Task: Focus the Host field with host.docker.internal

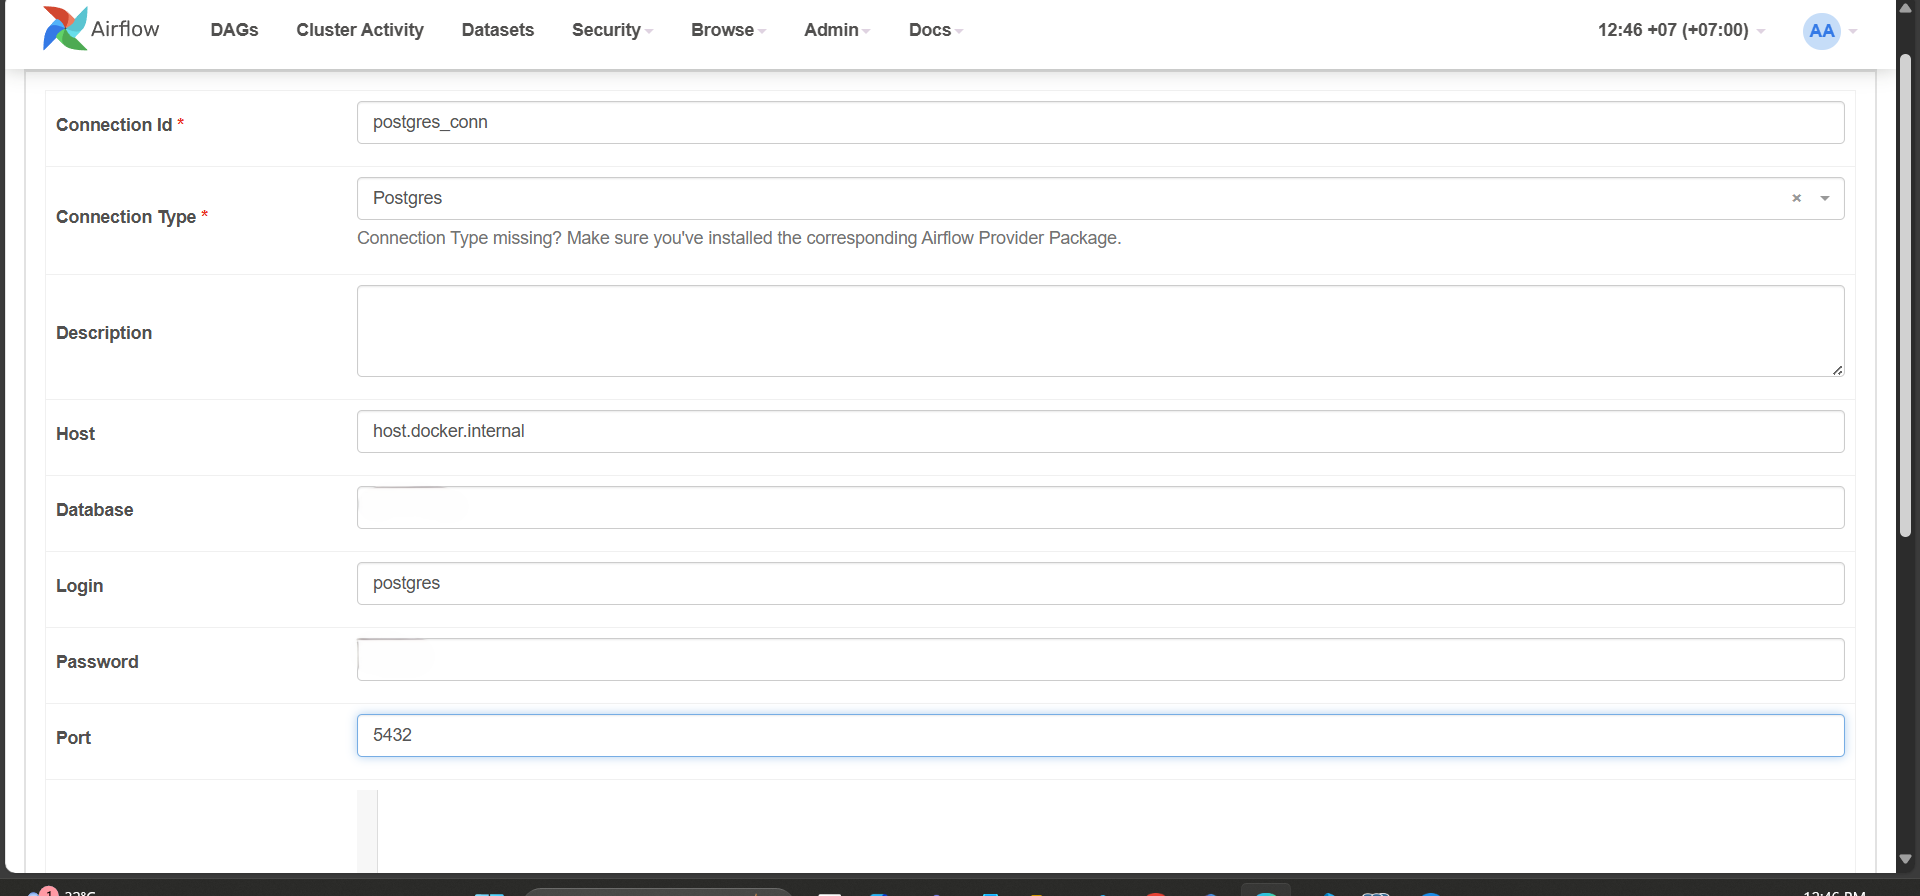Action: pos(1100,431)
